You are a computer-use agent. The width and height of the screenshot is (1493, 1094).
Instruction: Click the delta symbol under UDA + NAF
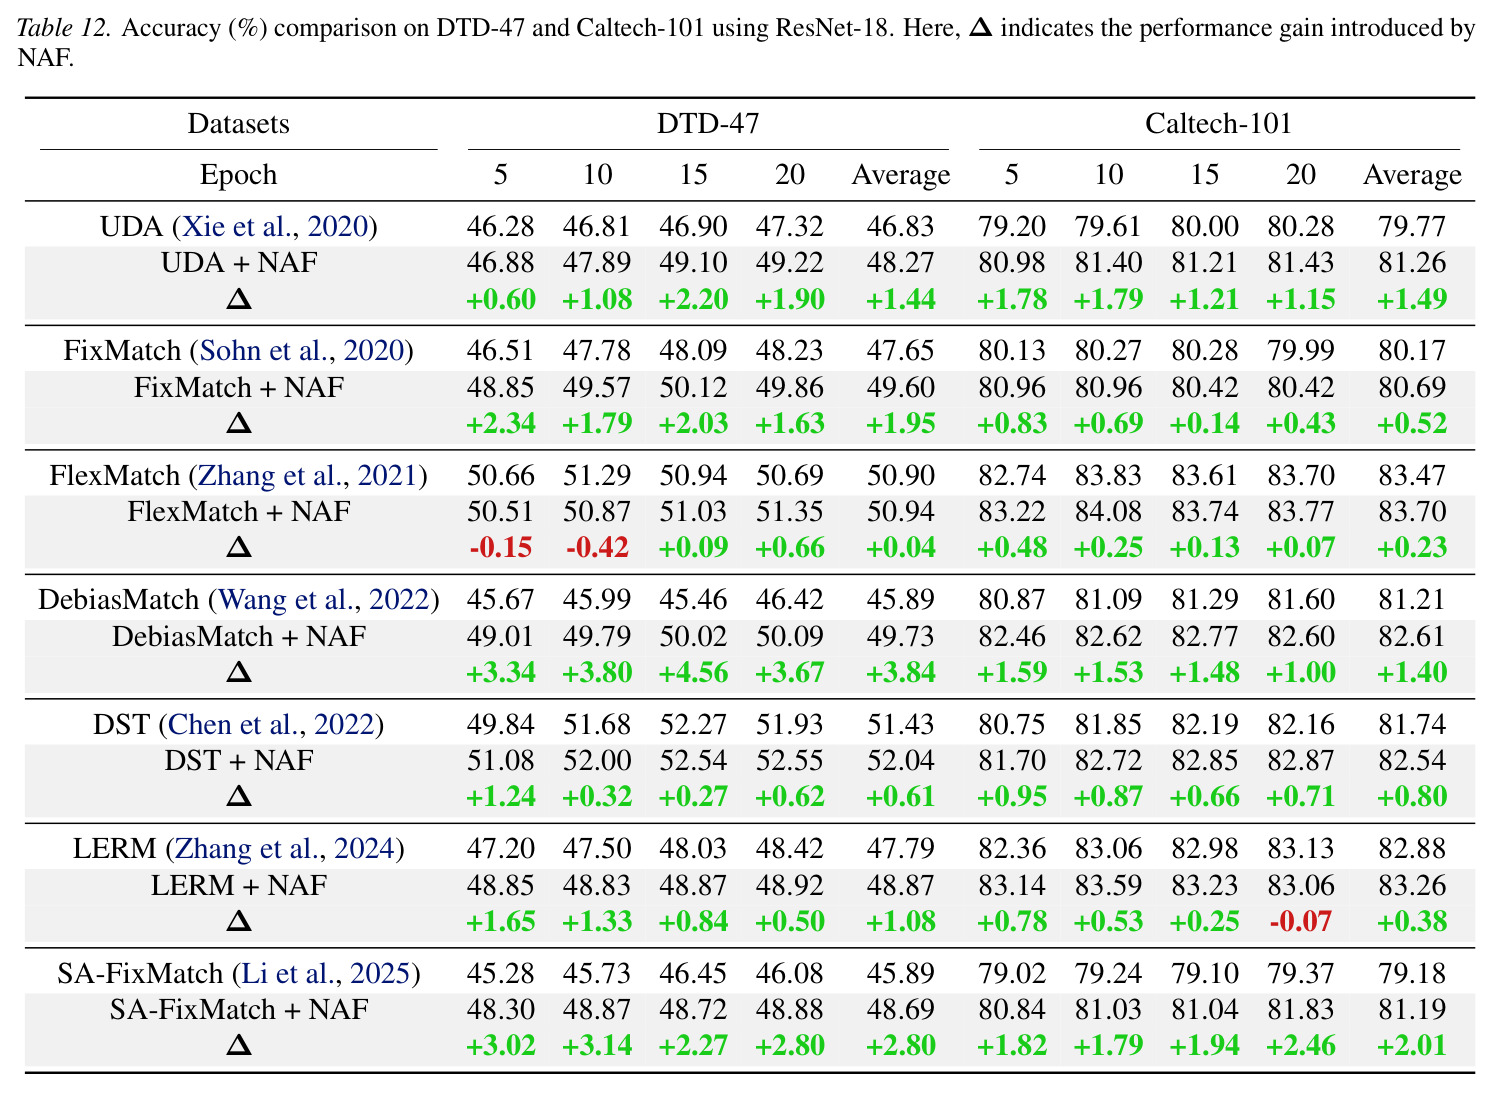click(239, 299)
